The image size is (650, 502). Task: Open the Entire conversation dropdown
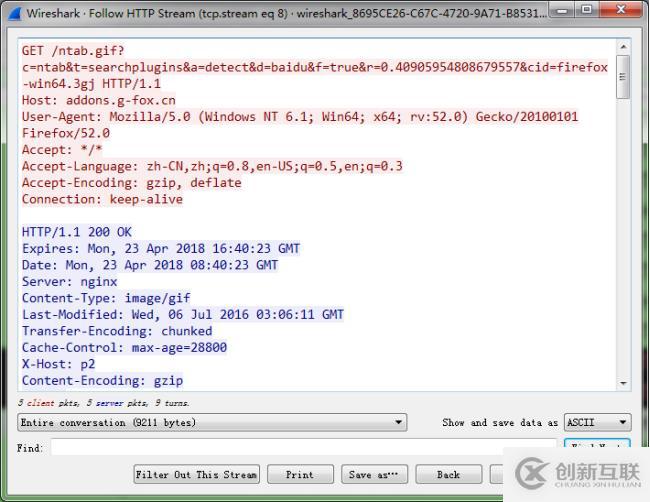click(212, 422)
